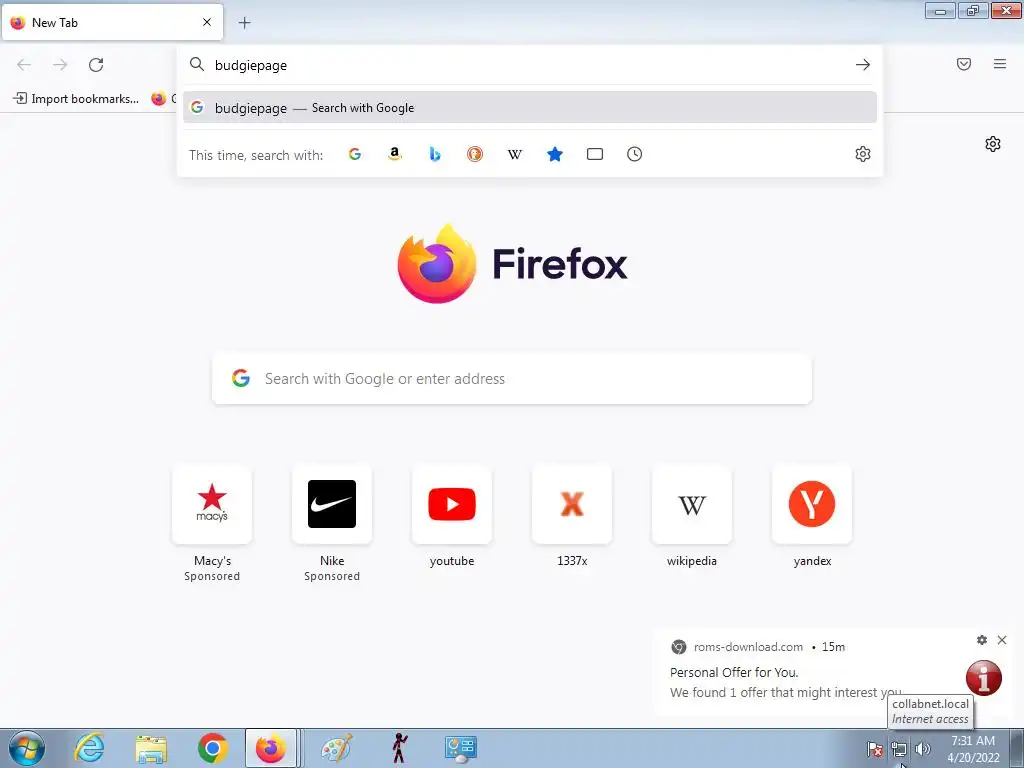Click the red info icon in notification
The image size is (1024, 768).
[x=984, y=677]
